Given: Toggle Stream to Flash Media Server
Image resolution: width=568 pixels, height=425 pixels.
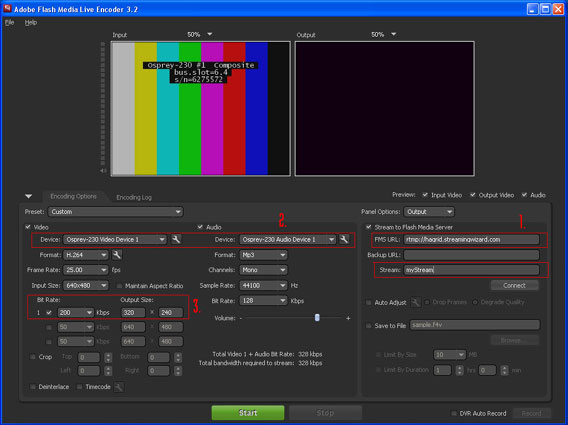Looking at the screenshot, I should click(x=368, y=227).
